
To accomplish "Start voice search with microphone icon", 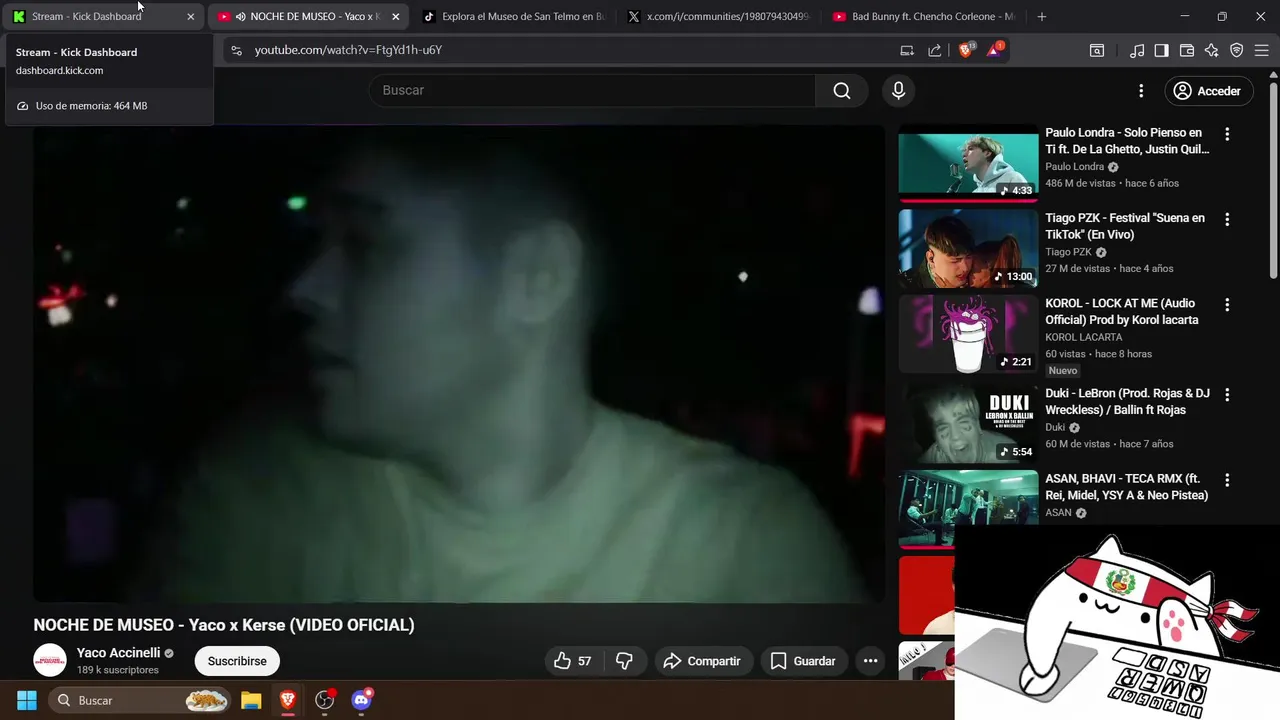I will [x=898, y=91].
